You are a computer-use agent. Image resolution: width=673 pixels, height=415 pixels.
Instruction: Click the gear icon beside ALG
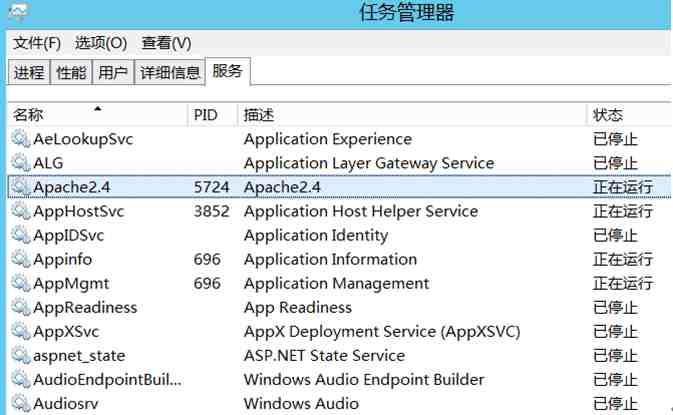[20, 163]
